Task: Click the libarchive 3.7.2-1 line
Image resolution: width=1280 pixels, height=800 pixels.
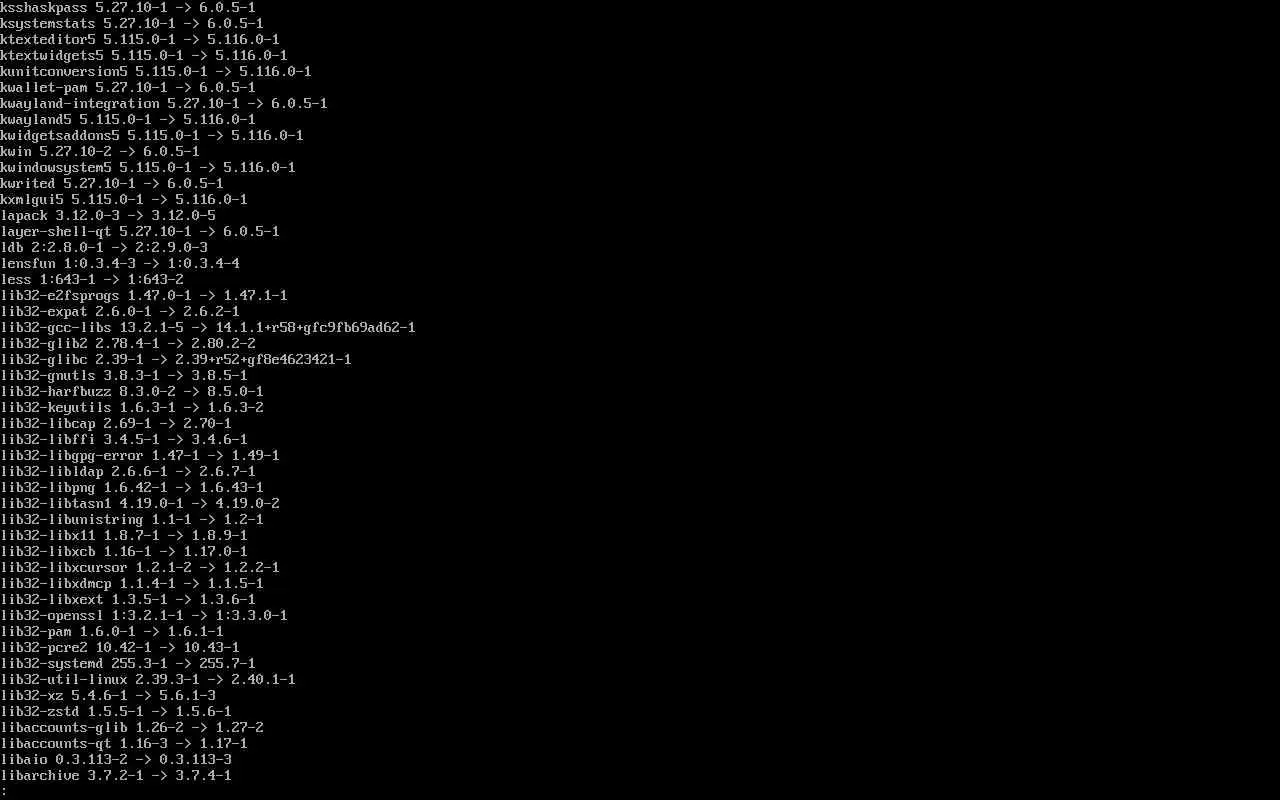Action: (116, 775)
